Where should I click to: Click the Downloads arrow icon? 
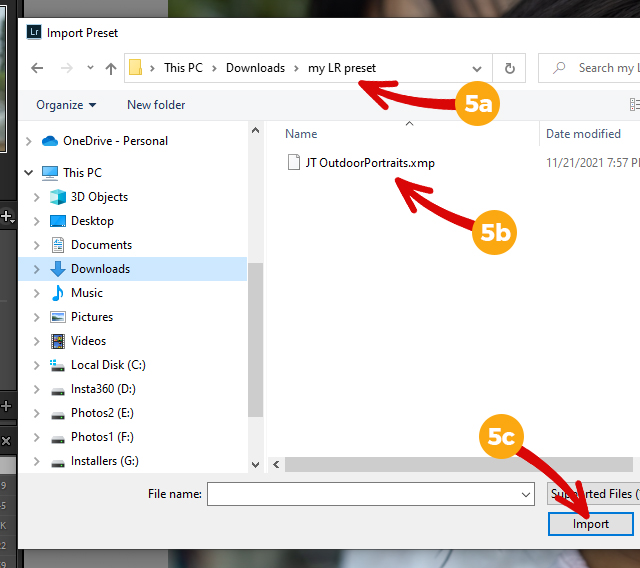pyautogui.click(x=58, y=269)
